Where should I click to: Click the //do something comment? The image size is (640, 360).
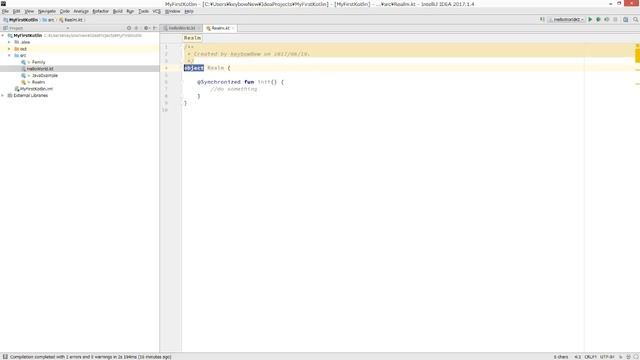click(x=234, y=89)
